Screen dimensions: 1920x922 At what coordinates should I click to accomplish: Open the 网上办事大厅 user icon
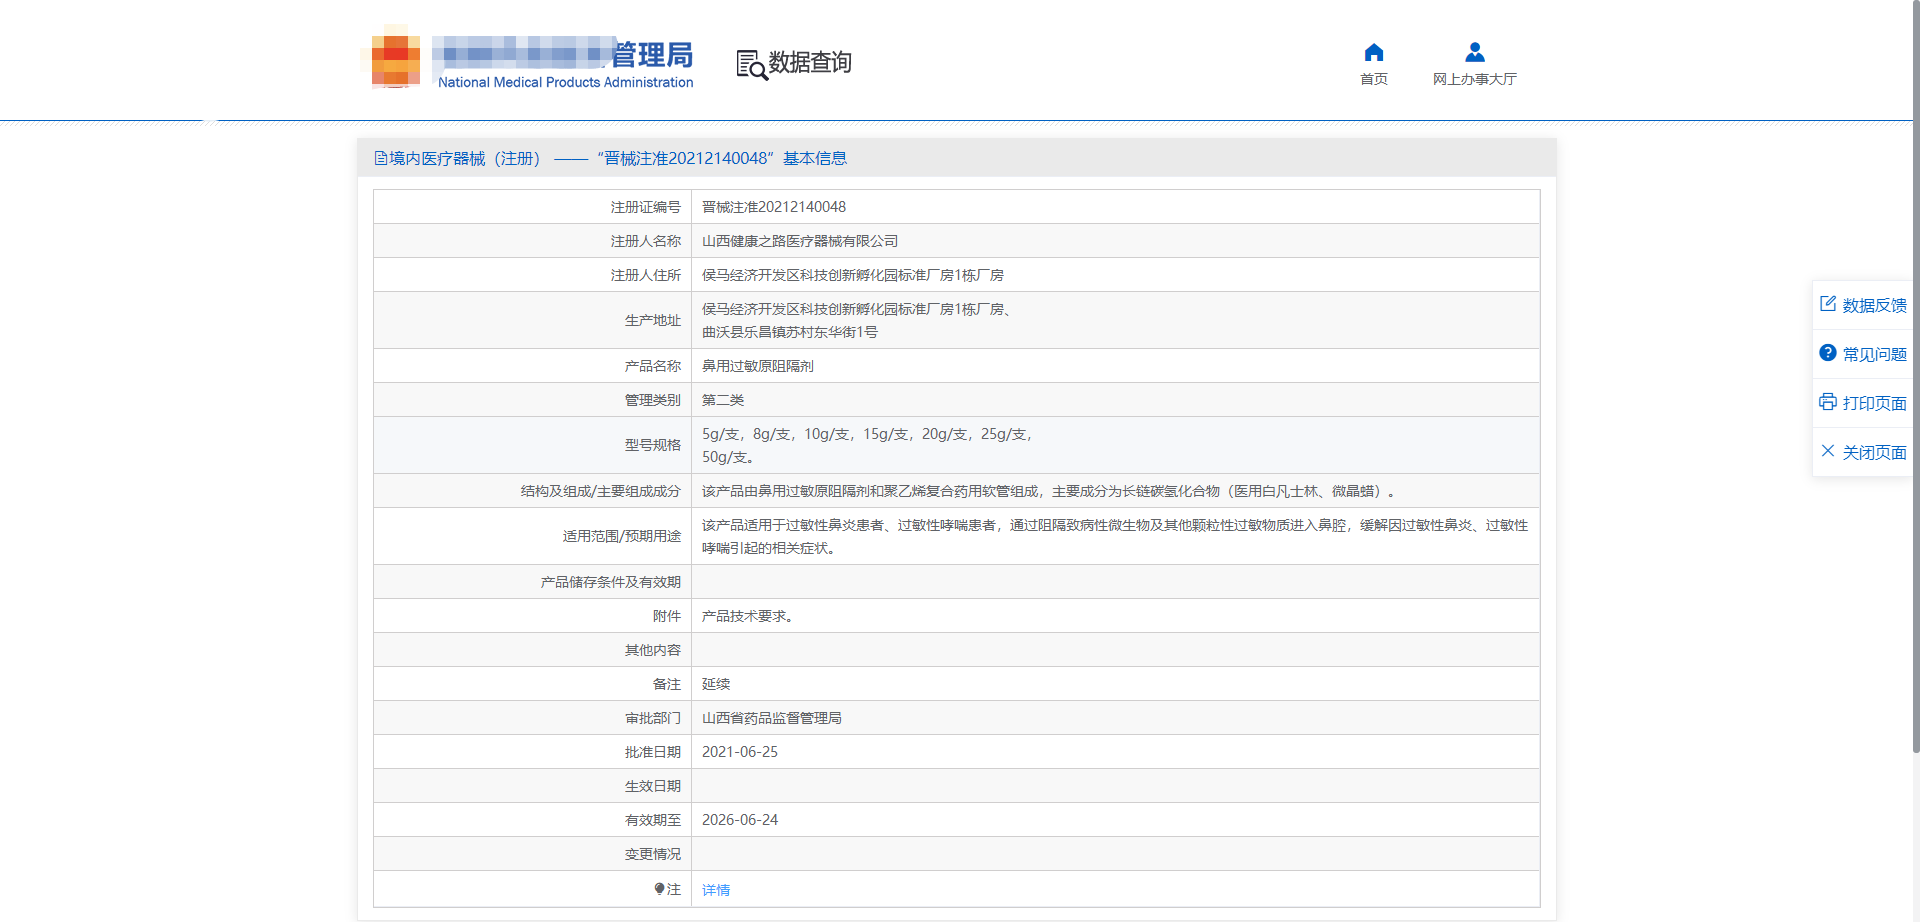(1475, 52)
